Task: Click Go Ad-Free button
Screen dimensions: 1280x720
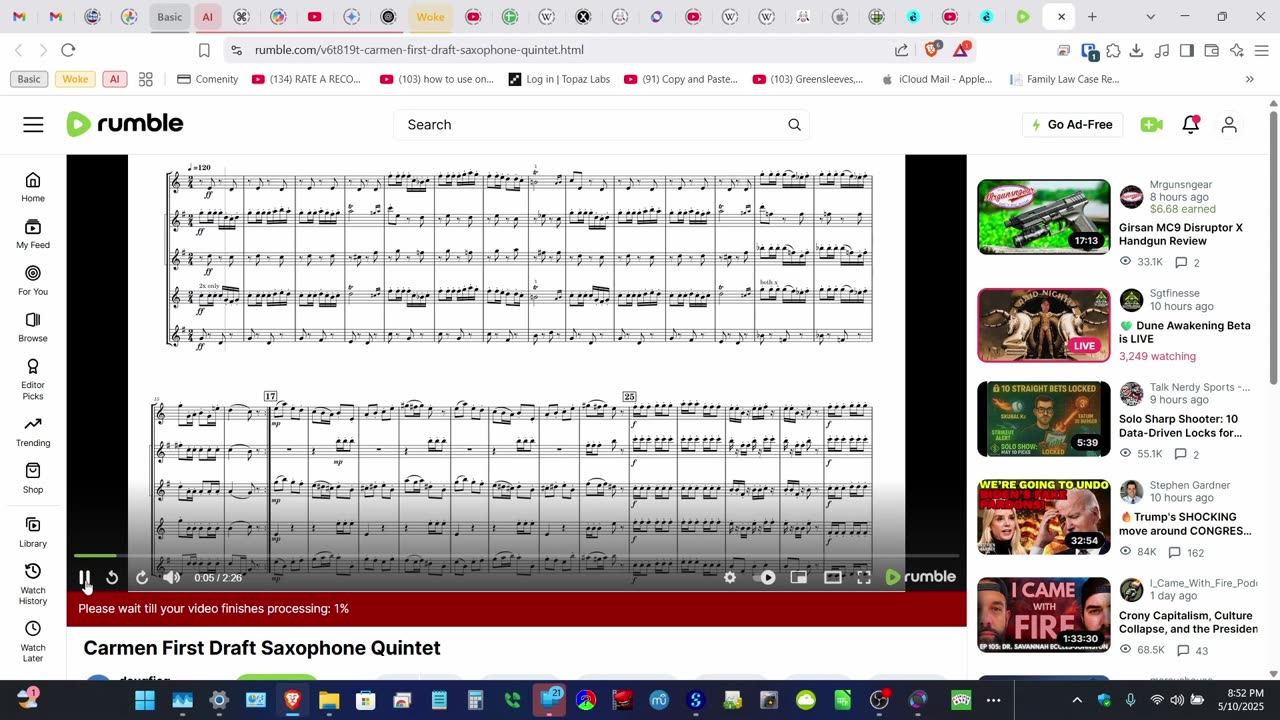Action: [x=1071, y=125]
